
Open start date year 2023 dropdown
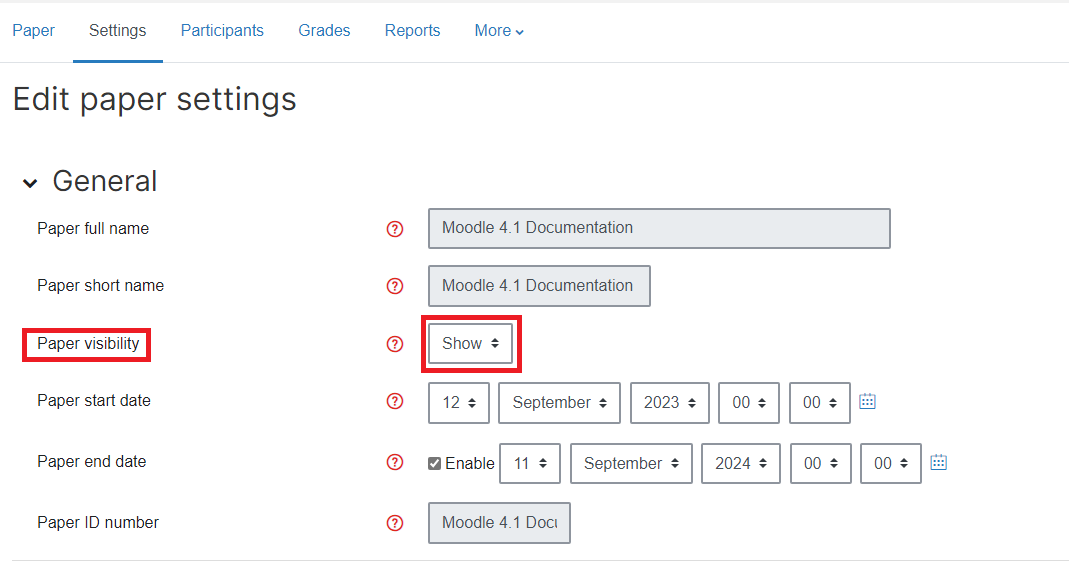coord(669,403)
